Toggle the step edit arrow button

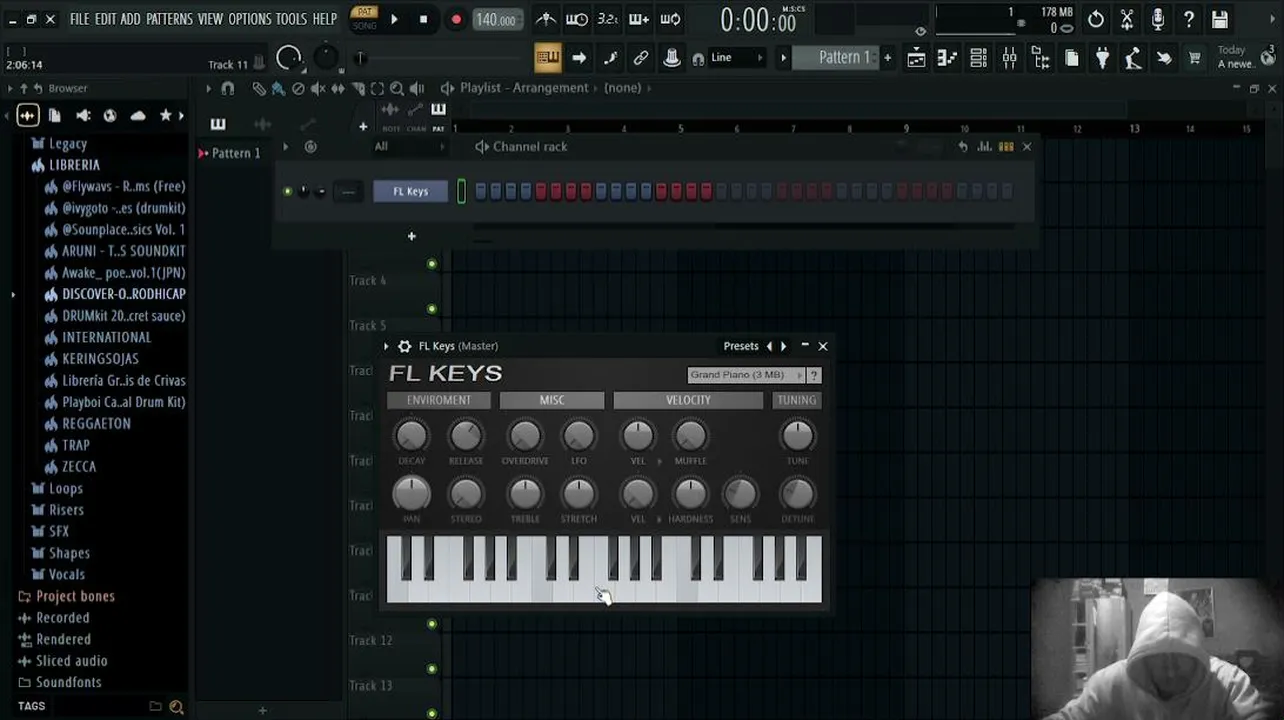(579, 58)
